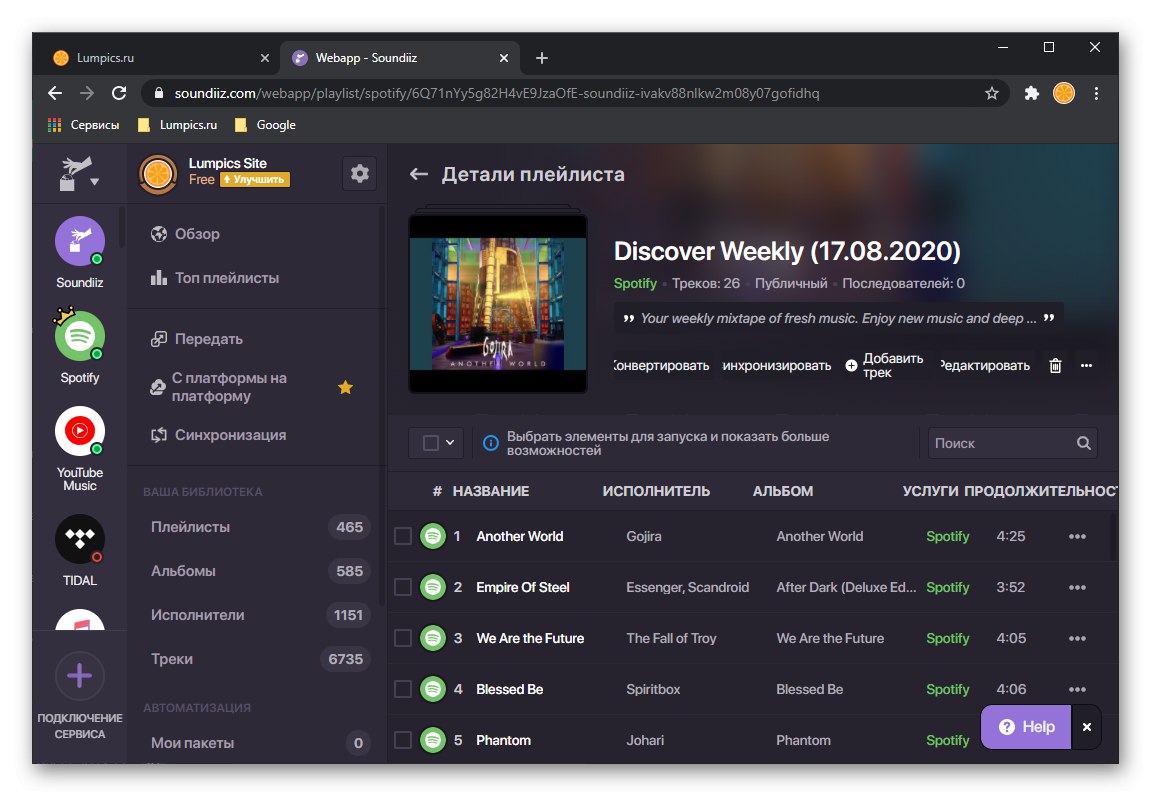This screenshot has height=796, width=1151.
Task: Select the Spotify service icon
Action: click(x=80, y=336)
